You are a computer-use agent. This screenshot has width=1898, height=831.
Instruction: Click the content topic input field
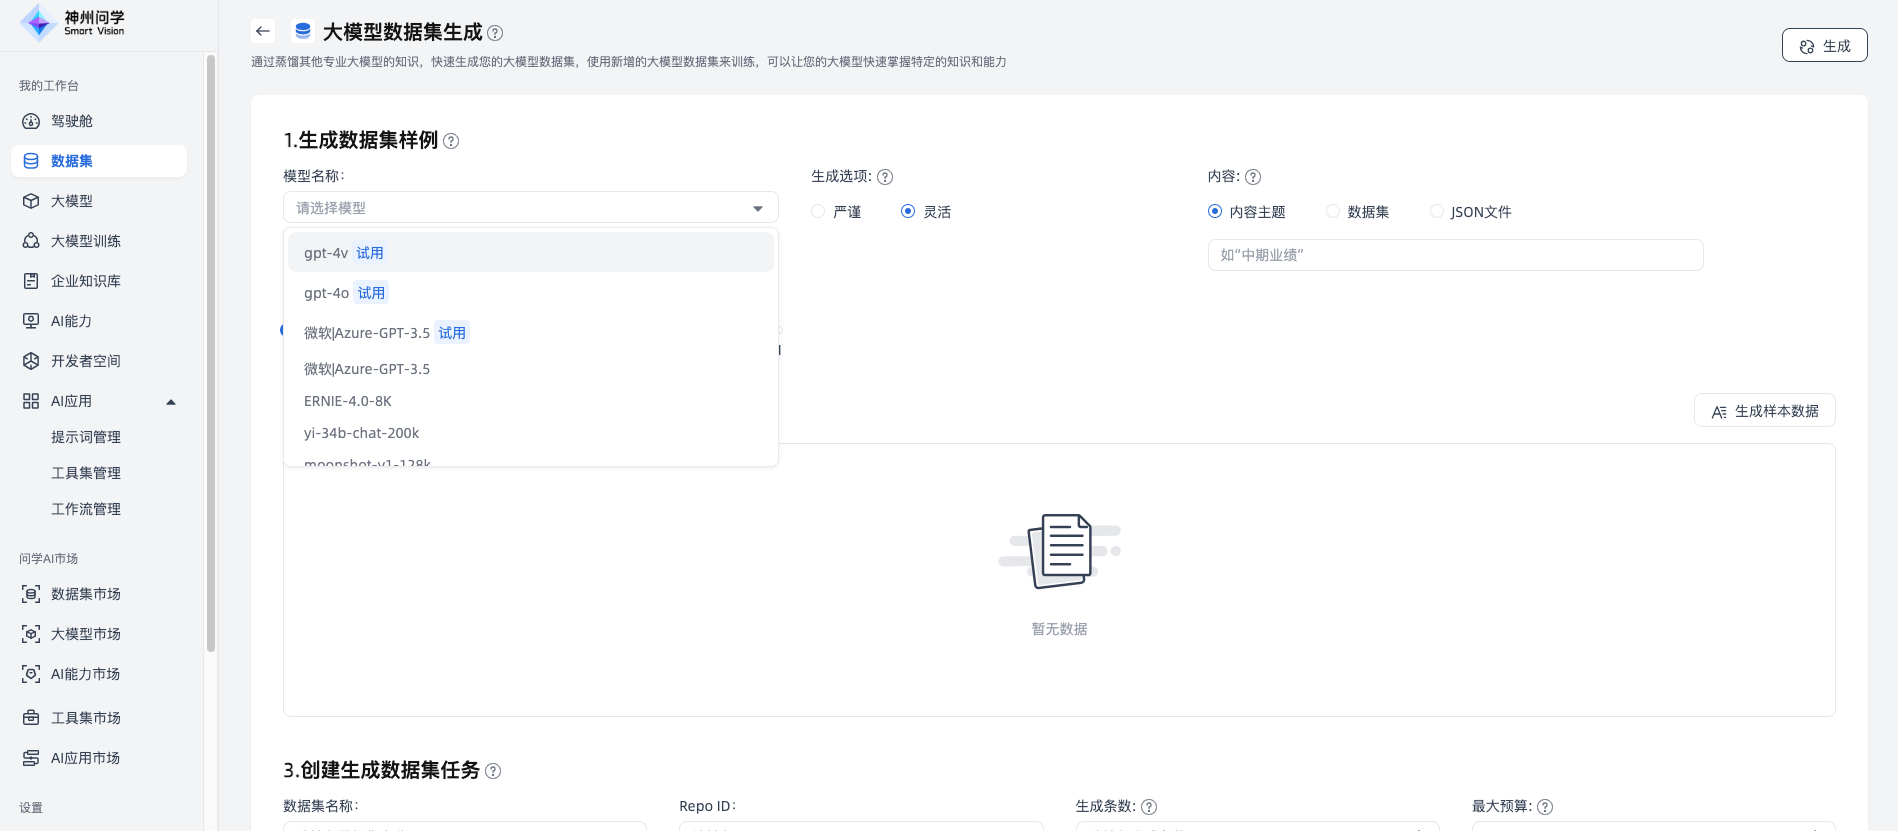pos(1454,255)
